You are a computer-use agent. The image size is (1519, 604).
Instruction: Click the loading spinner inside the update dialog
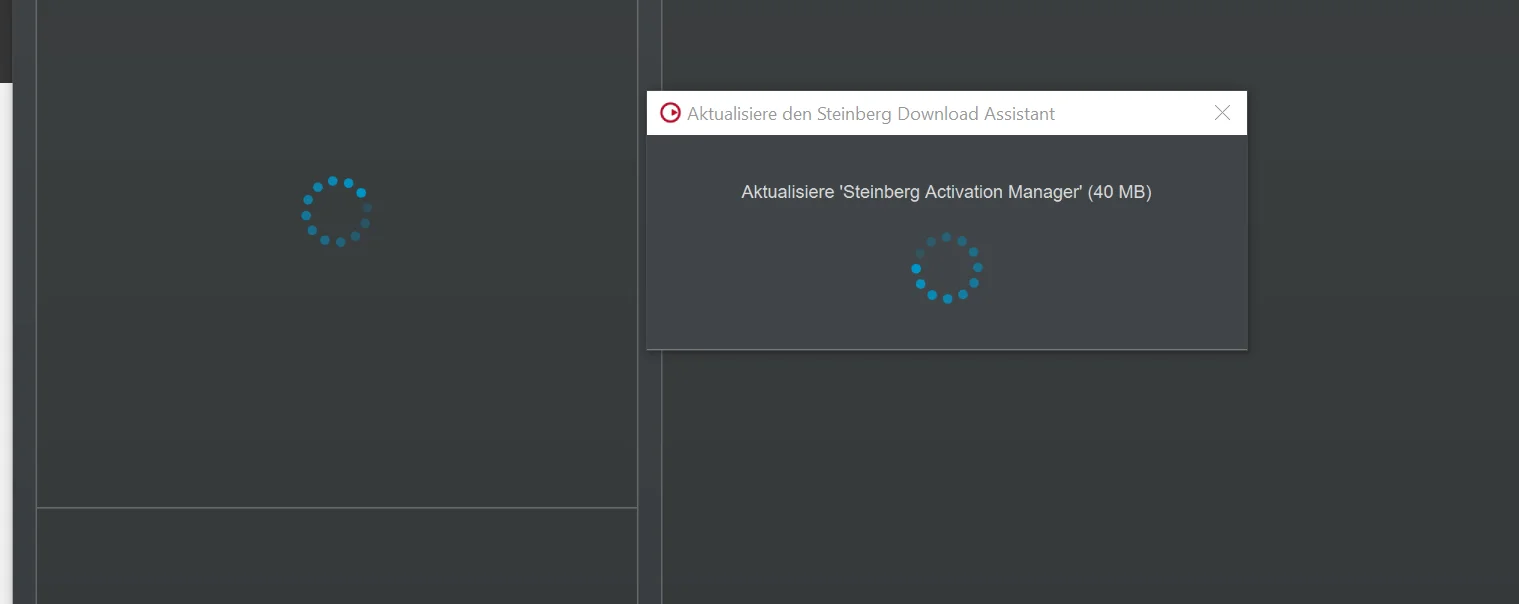[947, 267]
